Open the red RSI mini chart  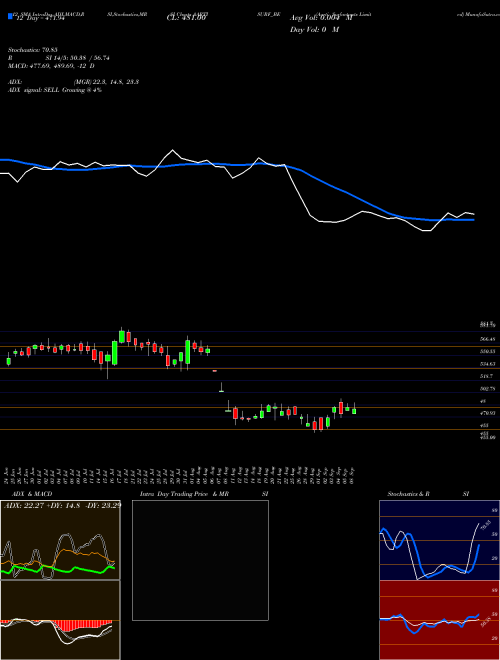(439, 620)
